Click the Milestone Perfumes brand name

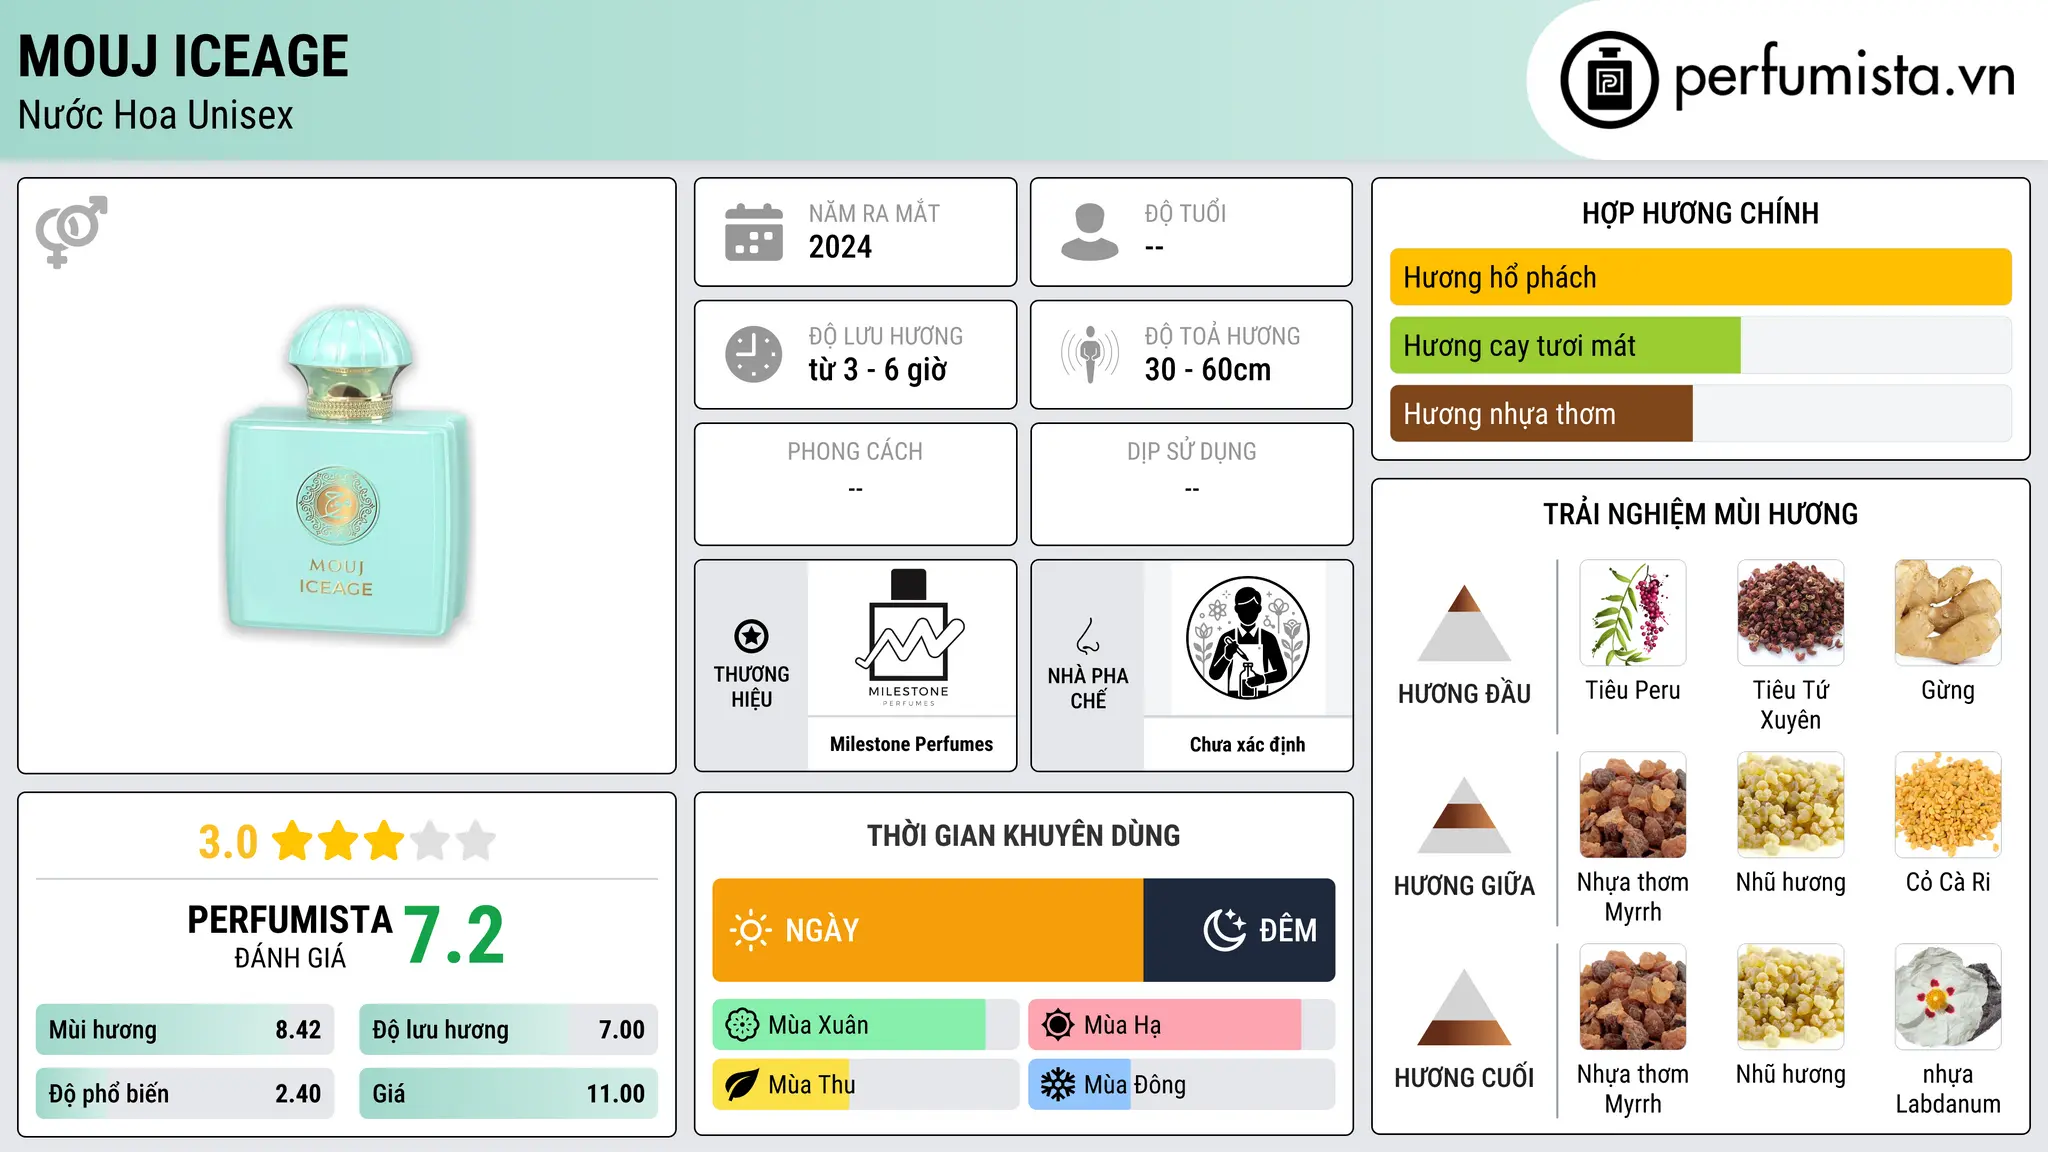point(911,744)
